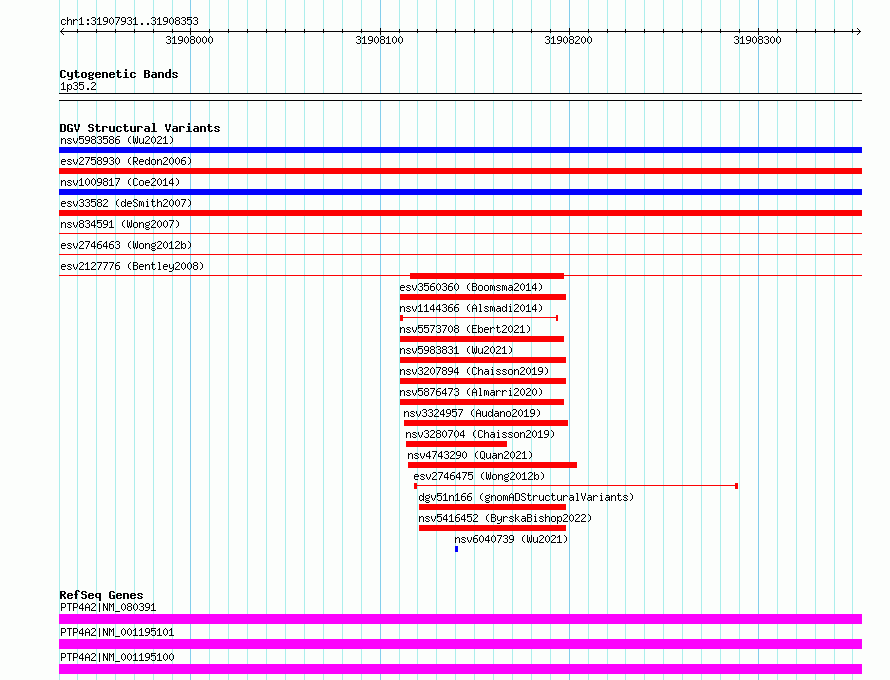890x680 pixels.
Task: Open nsv3280704 (Chaisson2019) label
Action: (480, 434)
